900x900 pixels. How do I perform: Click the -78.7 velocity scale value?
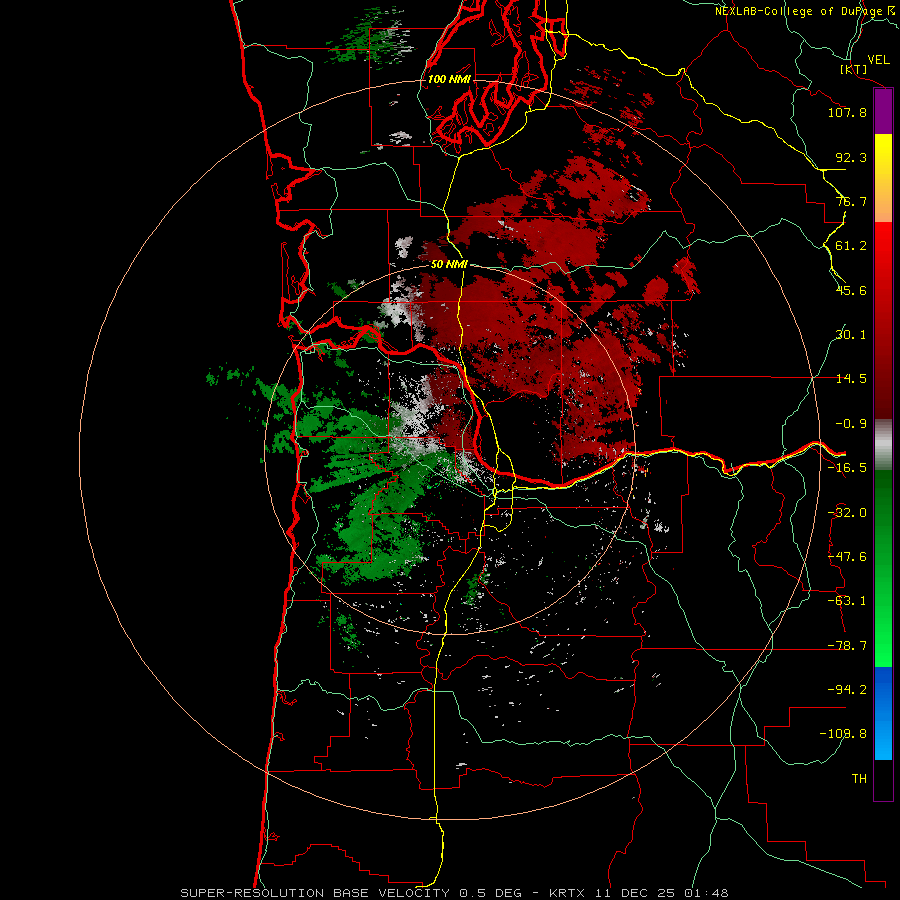pos(847,646)
